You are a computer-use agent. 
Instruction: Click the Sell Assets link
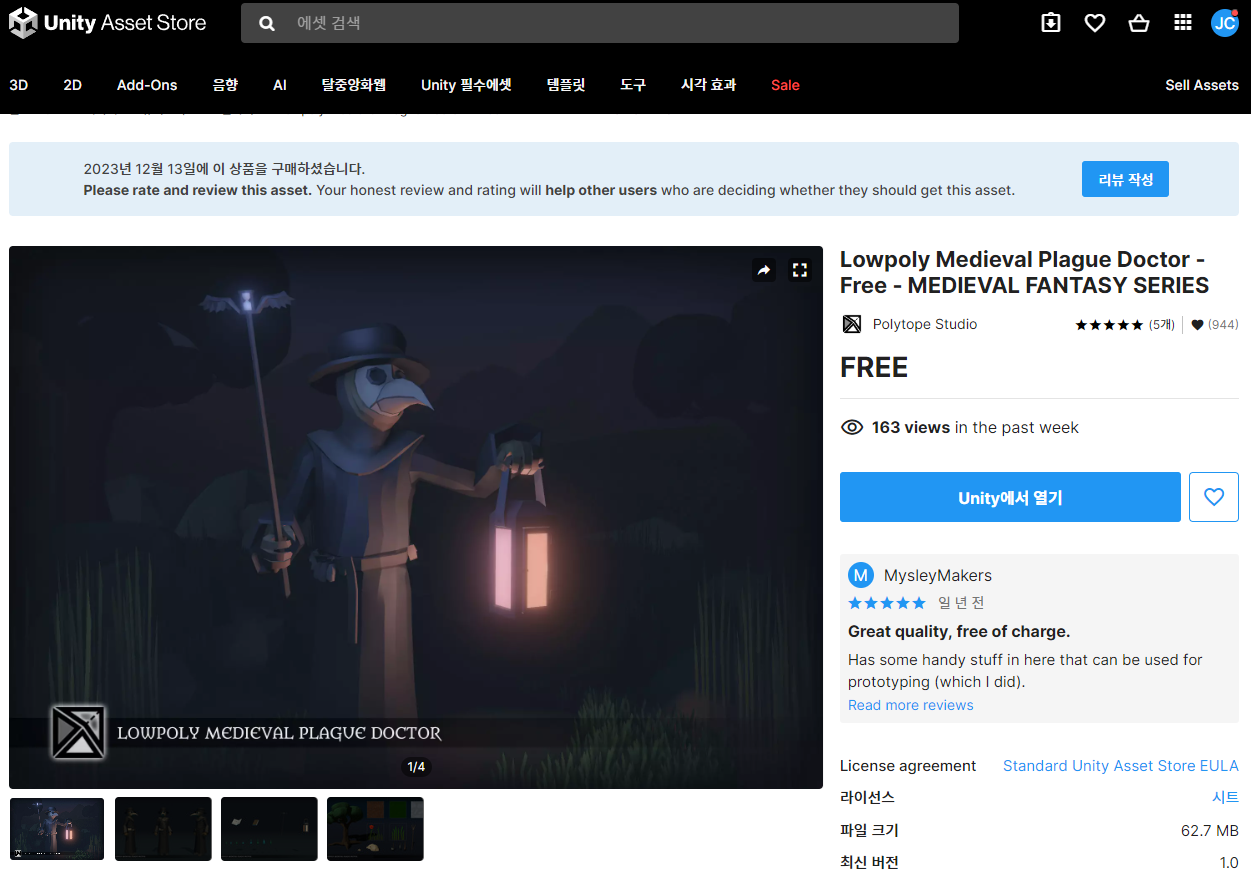[1202, 85]
